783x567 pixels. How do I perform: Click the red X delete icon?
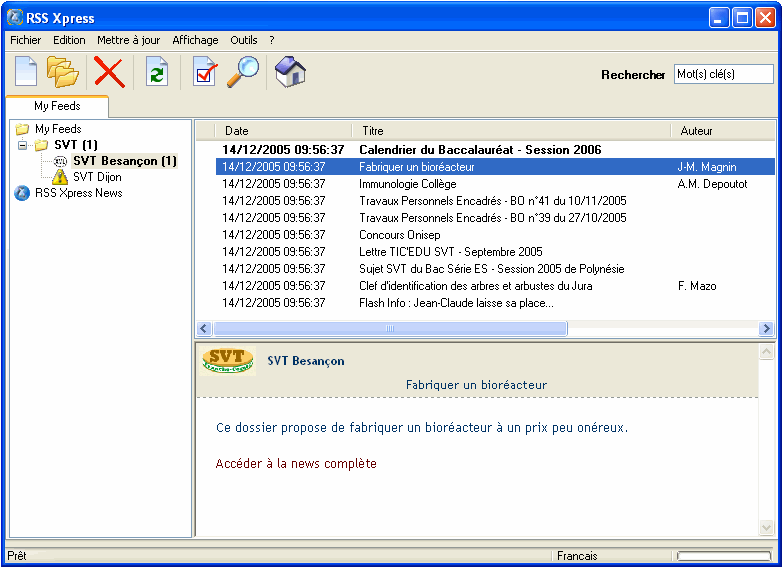[109, 72]
